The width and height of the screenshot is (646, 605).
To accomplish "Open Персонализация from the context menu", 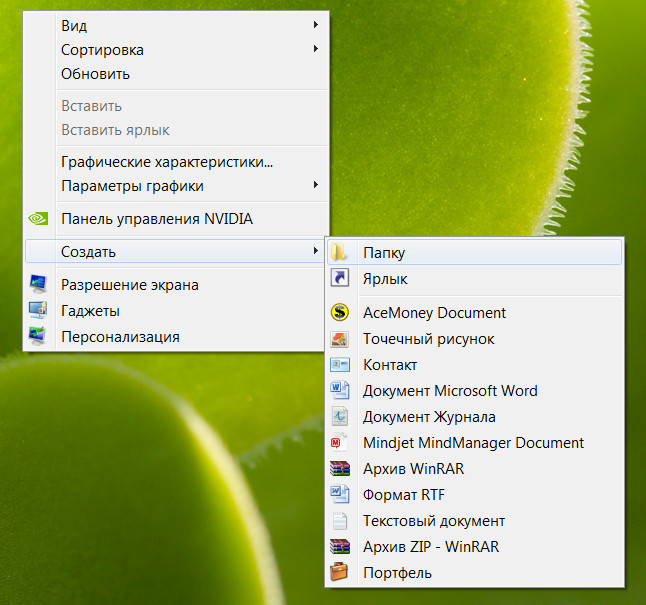I will pos(176,337).
